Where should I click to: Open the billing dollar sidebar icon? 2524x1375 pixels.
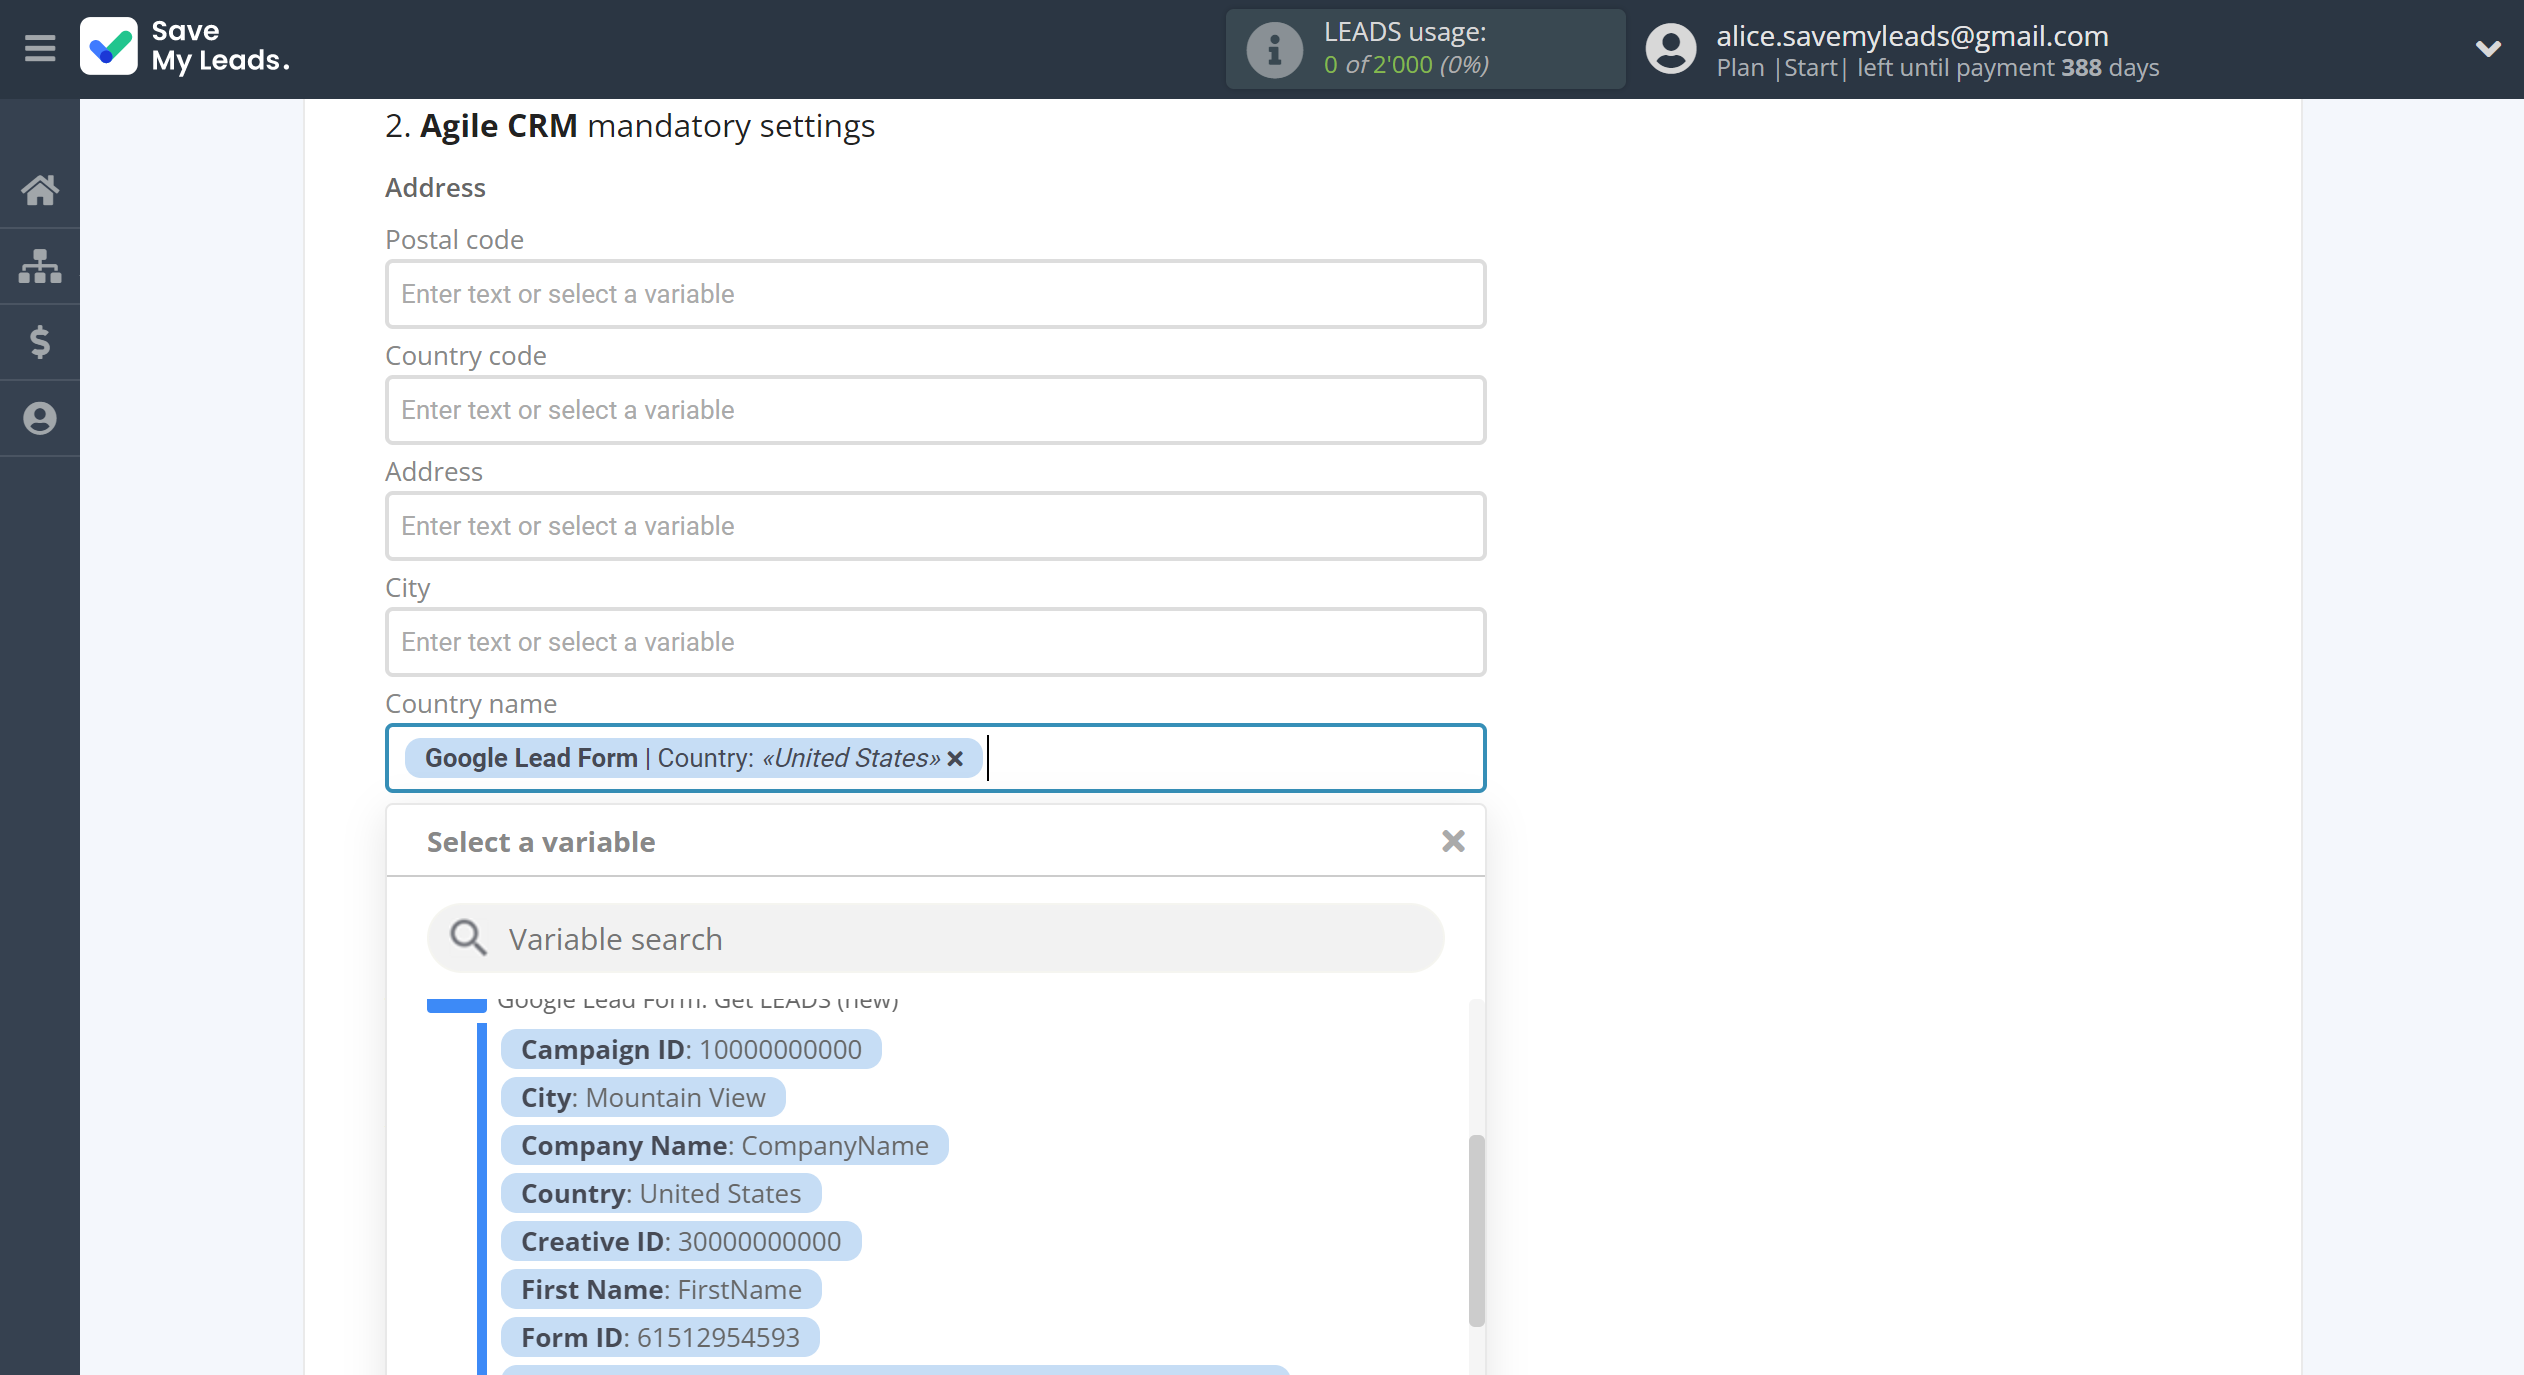click(40, 342)
